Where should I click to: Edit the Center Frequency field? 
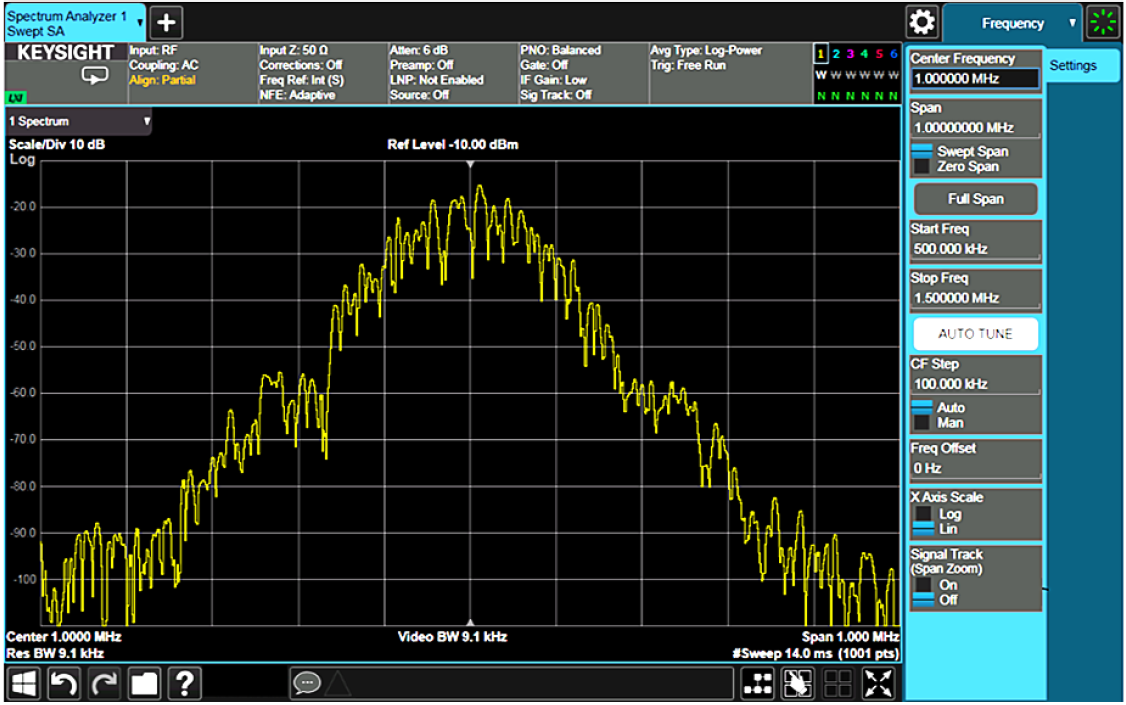pyautogui.click(x=975, y=78)
